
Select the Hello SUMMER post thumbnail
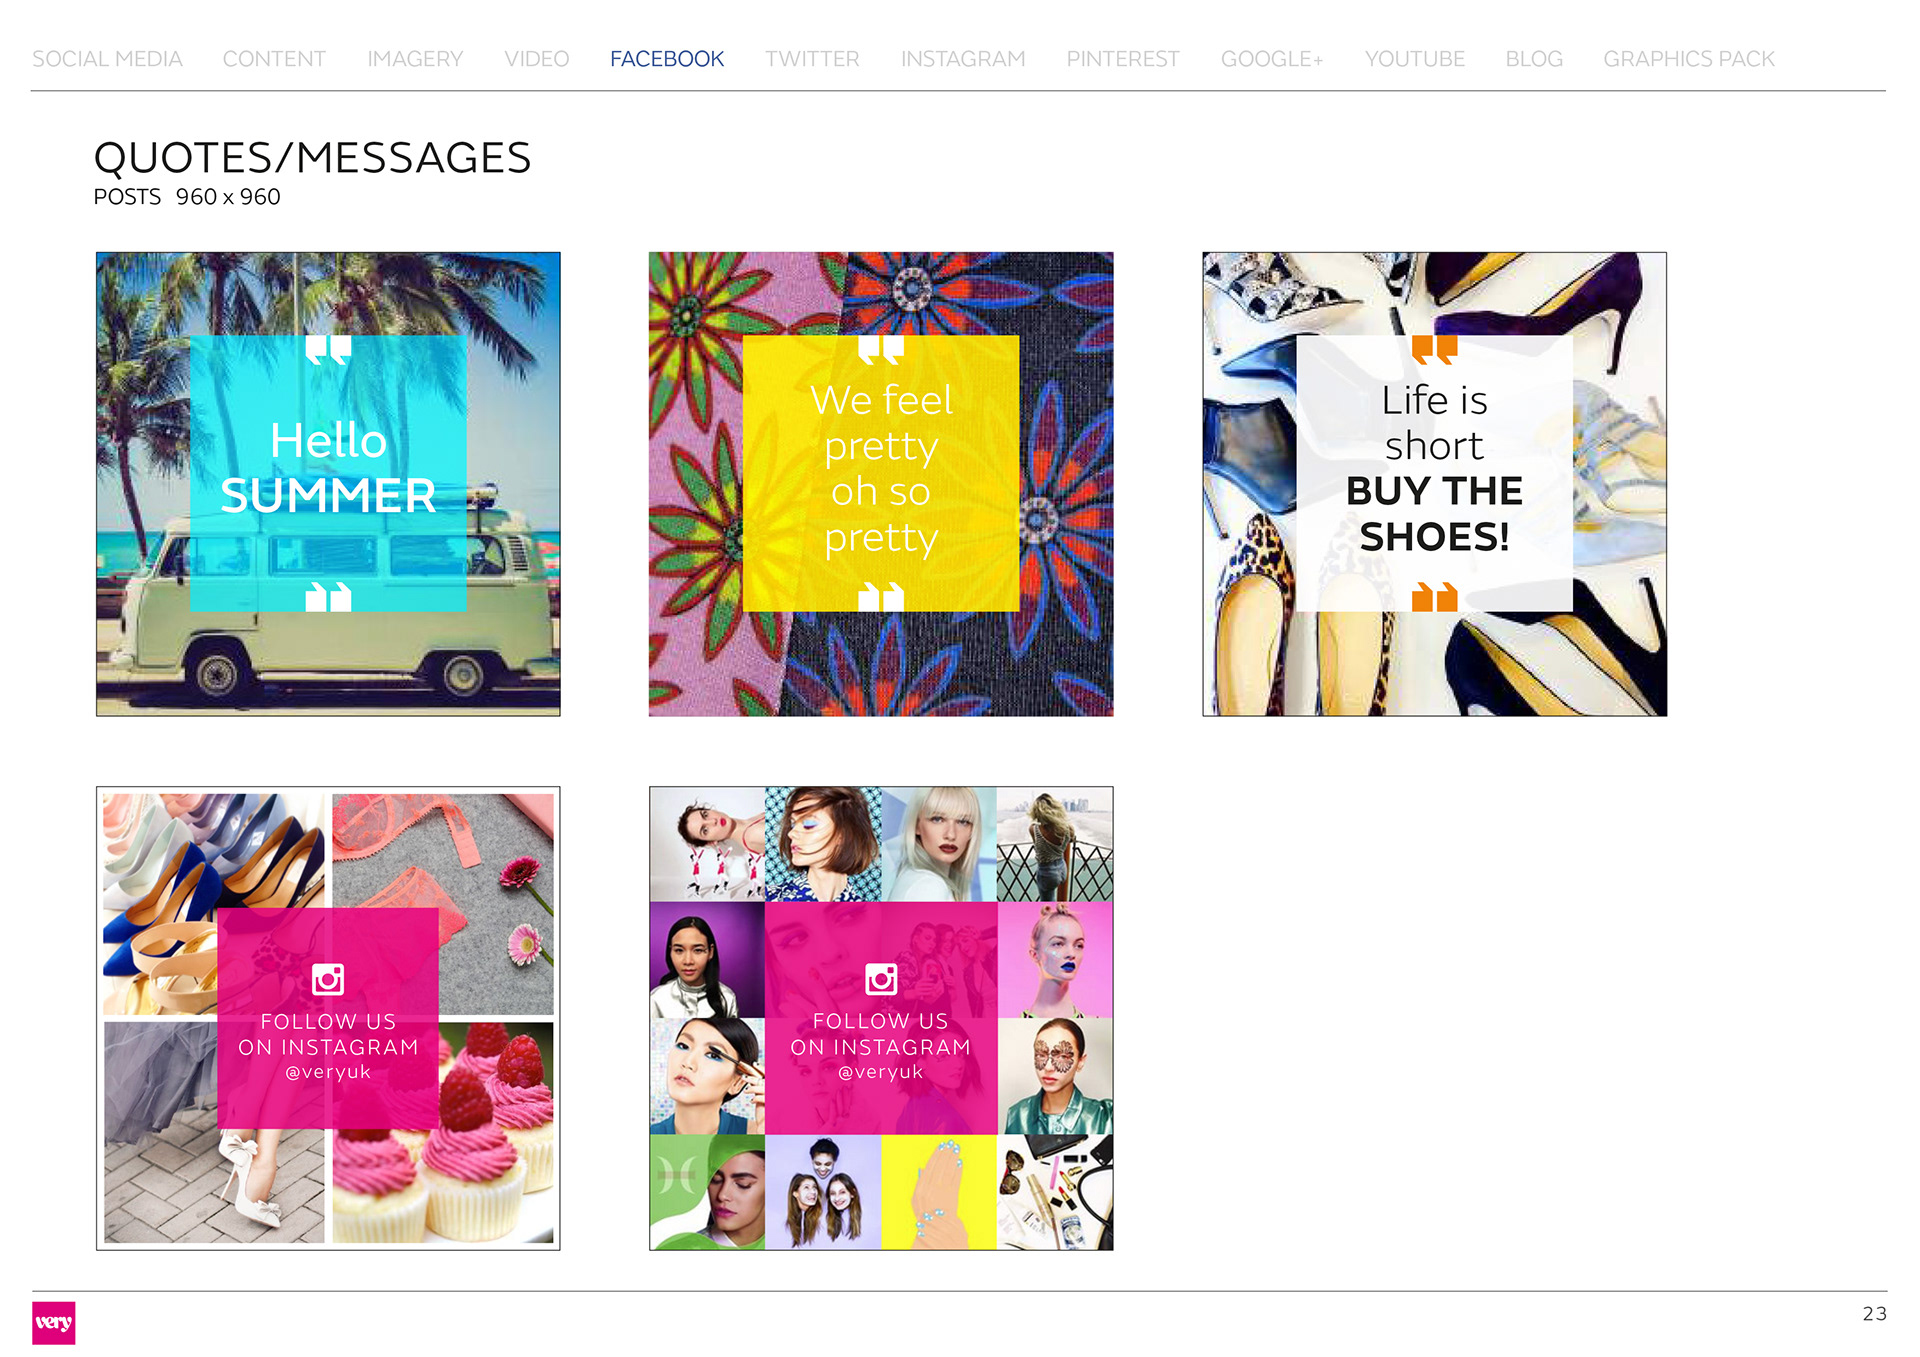pyautogui.click(x=328, y=484)
